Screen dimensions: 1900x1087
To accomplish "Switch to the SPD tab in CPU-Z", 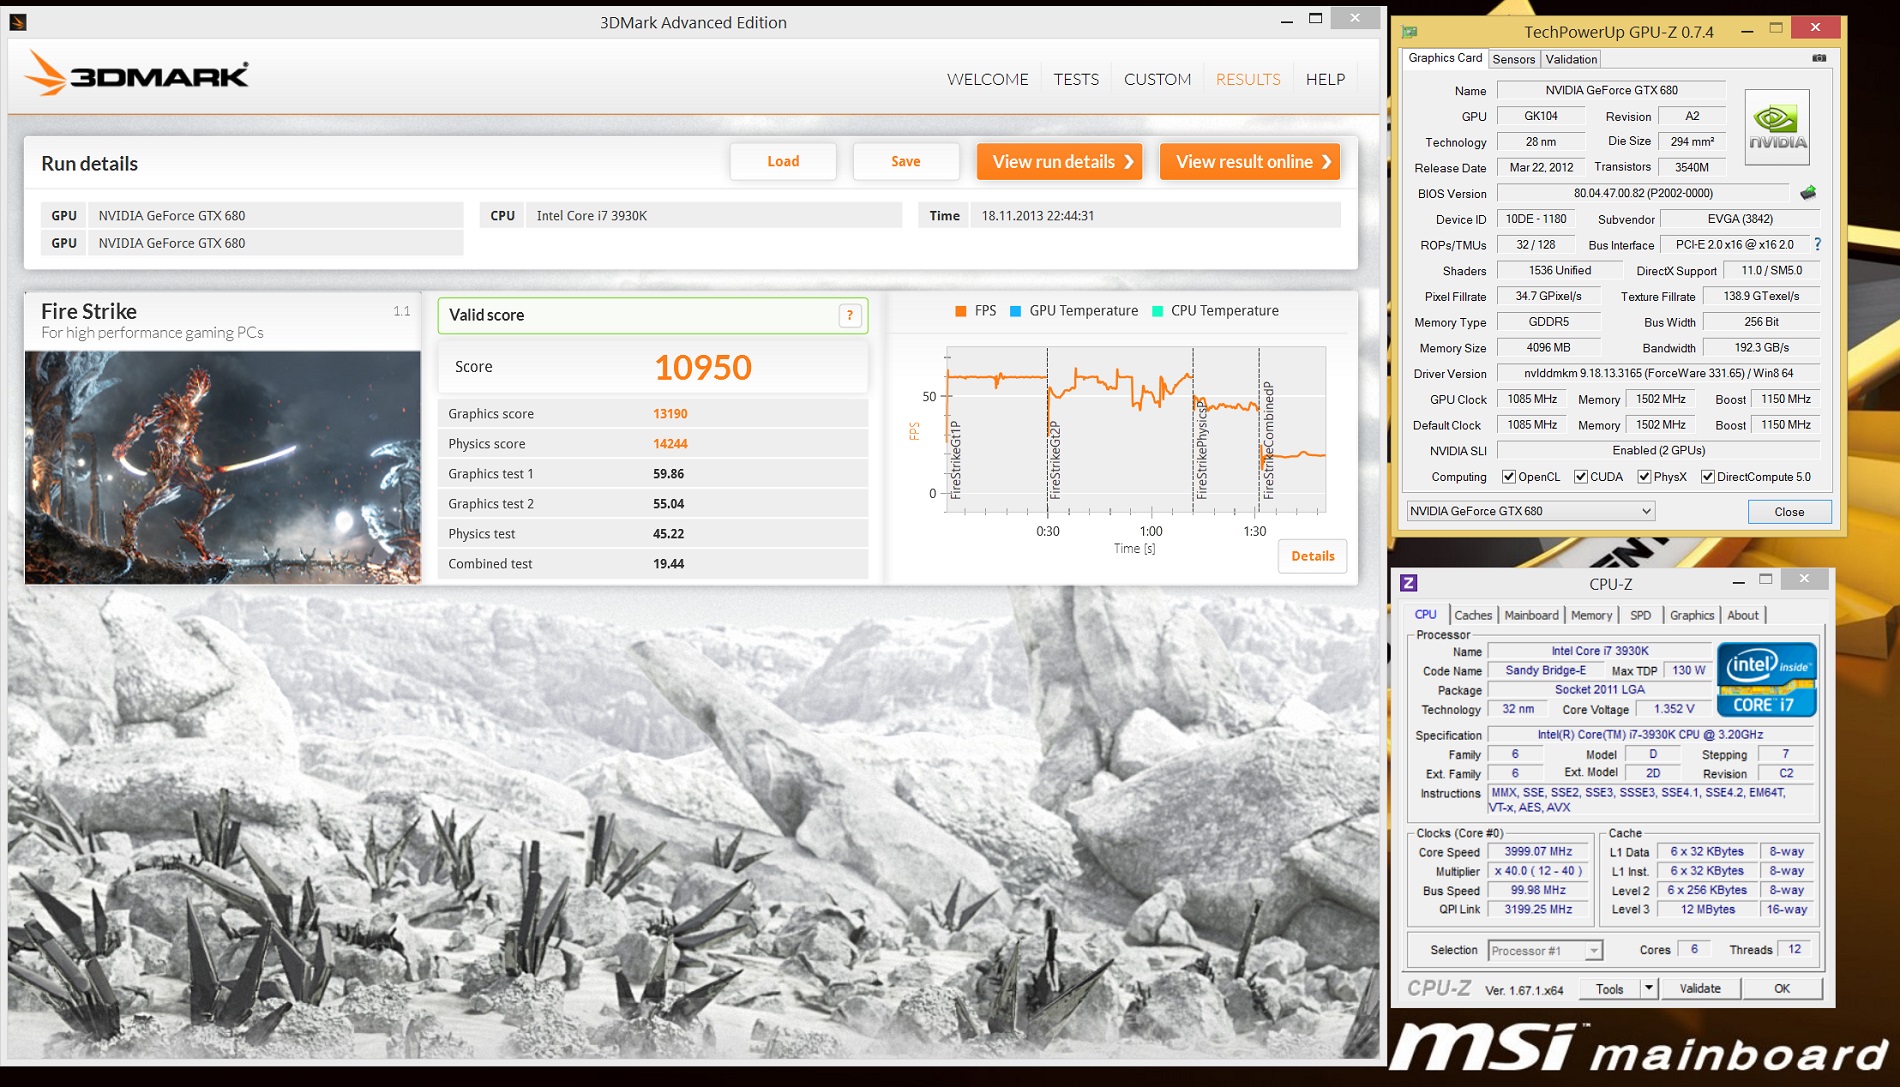I will click(1640, 615).
